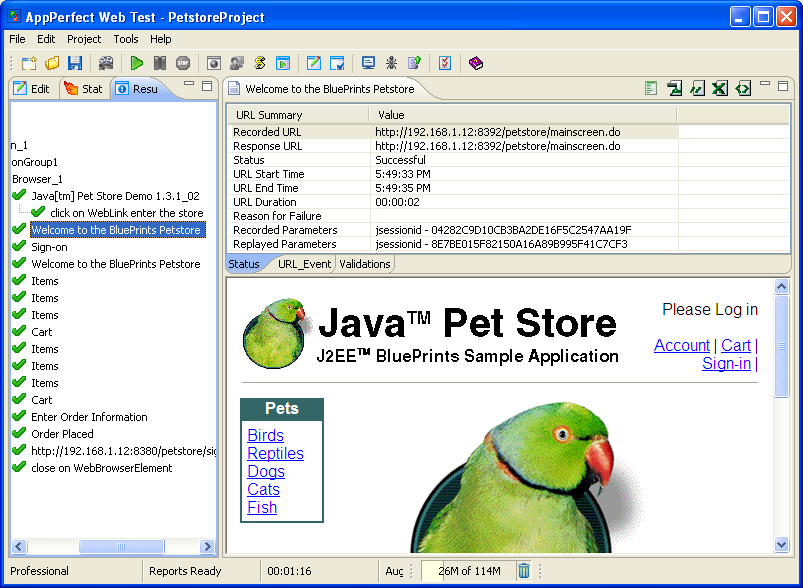
Task: Open the Project menu
Action: tap(84, 39)
